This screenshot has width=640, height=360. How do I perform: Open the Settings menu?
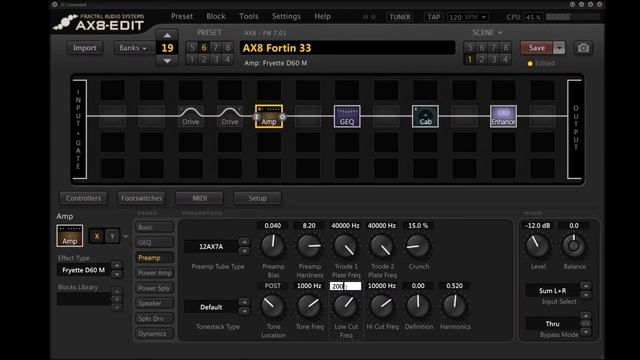click(286, 16)
